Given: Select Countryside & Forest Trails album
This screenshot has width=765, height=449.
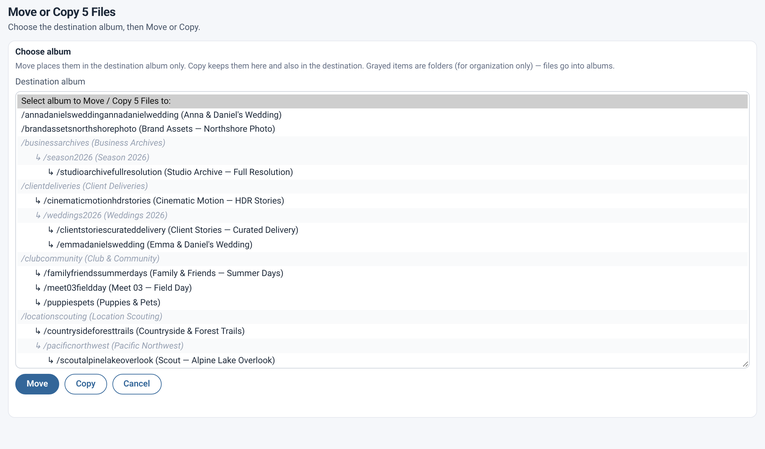Looking at the screenshot, I should tap(382, 331).
